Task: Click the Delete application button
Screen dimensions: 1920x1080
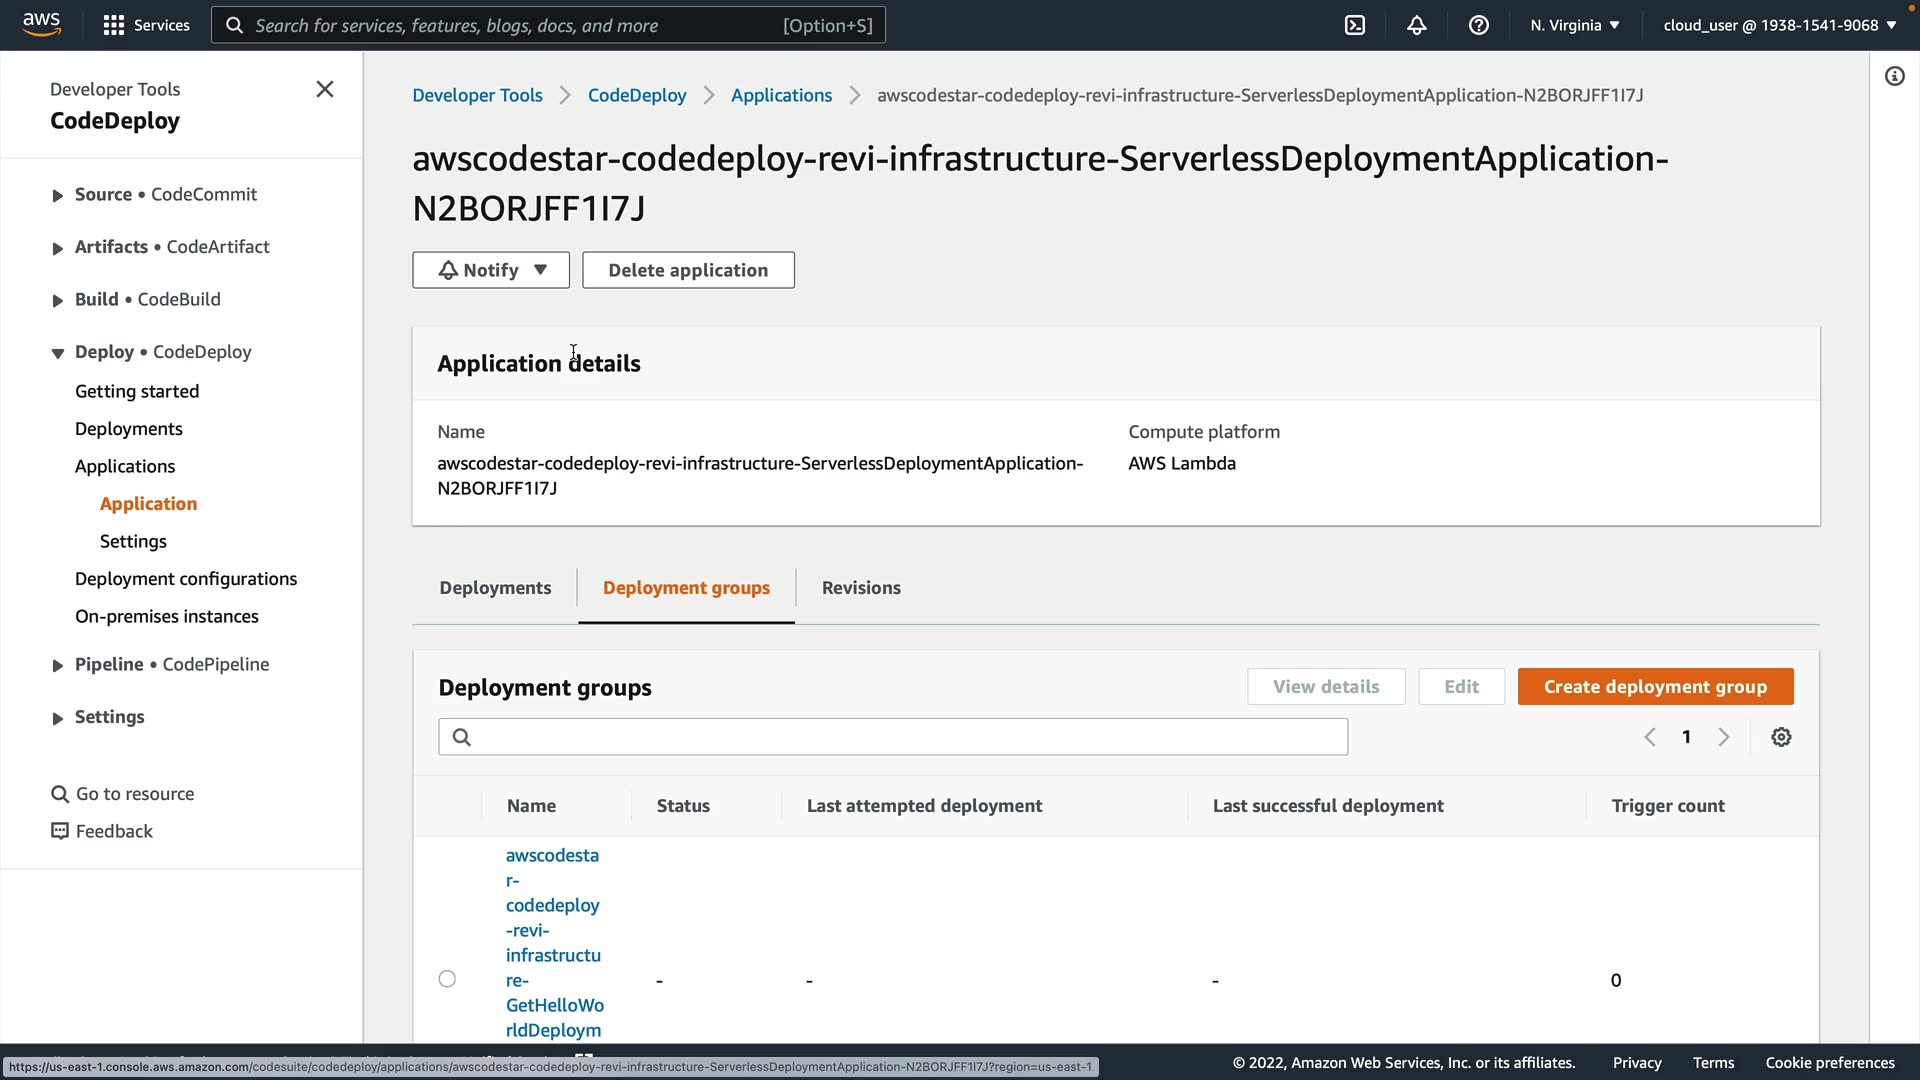Action: (688, 270)
